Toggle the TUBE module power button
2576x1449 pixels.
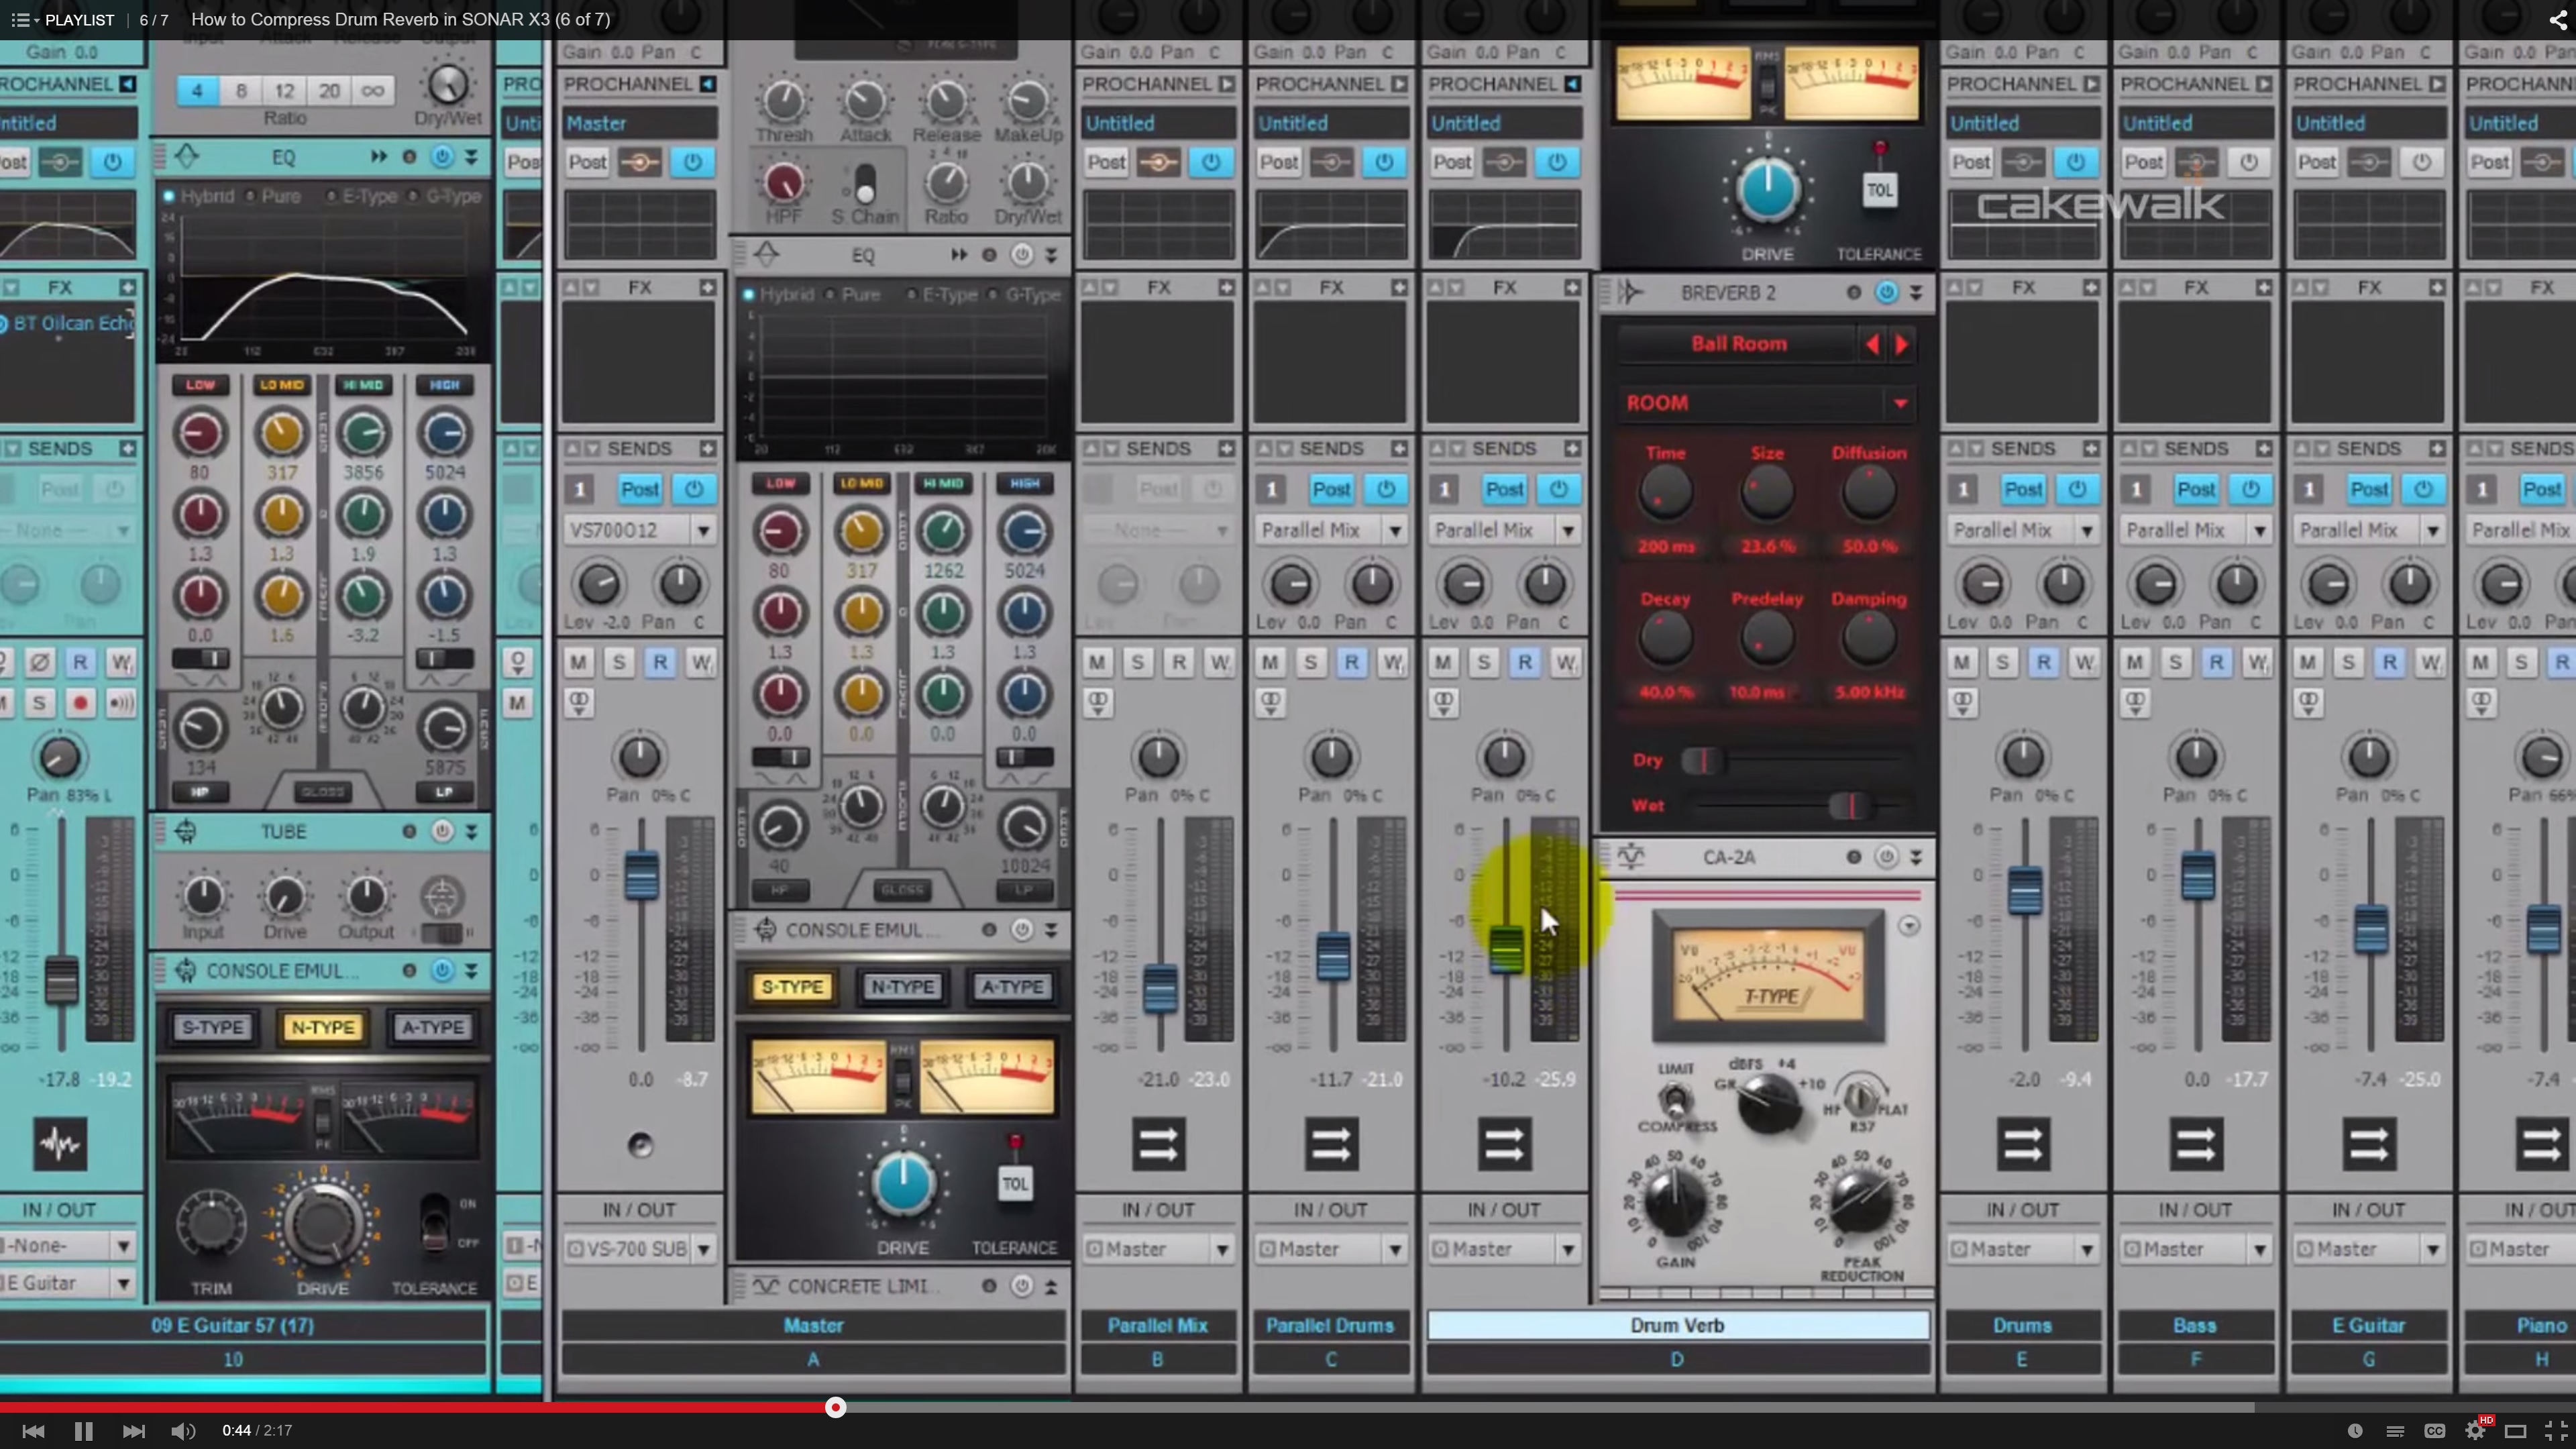click(x=442, y=832)
